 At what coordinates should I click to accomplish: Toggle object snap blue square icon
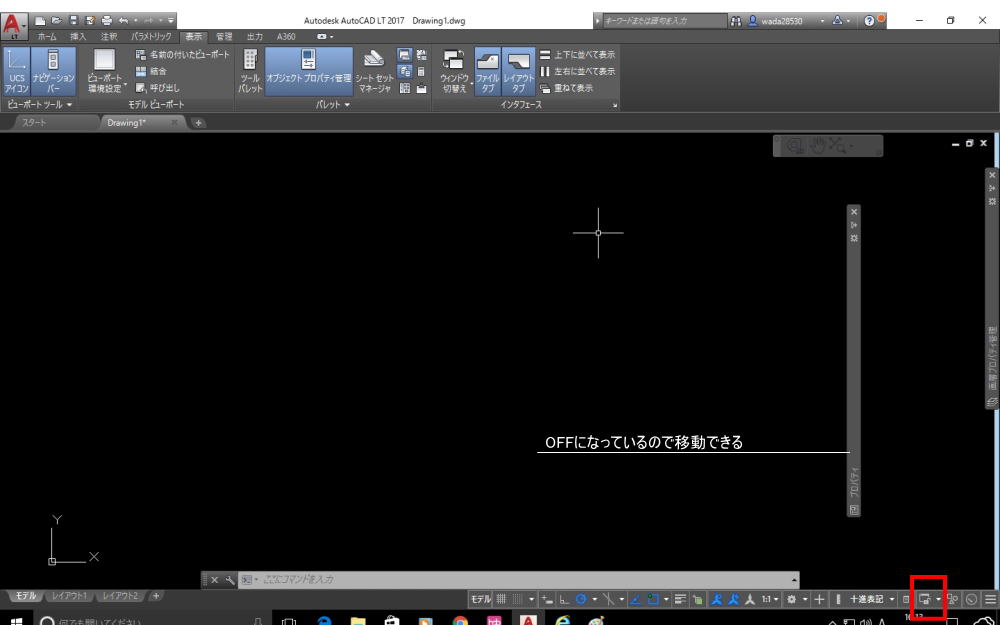652,599
